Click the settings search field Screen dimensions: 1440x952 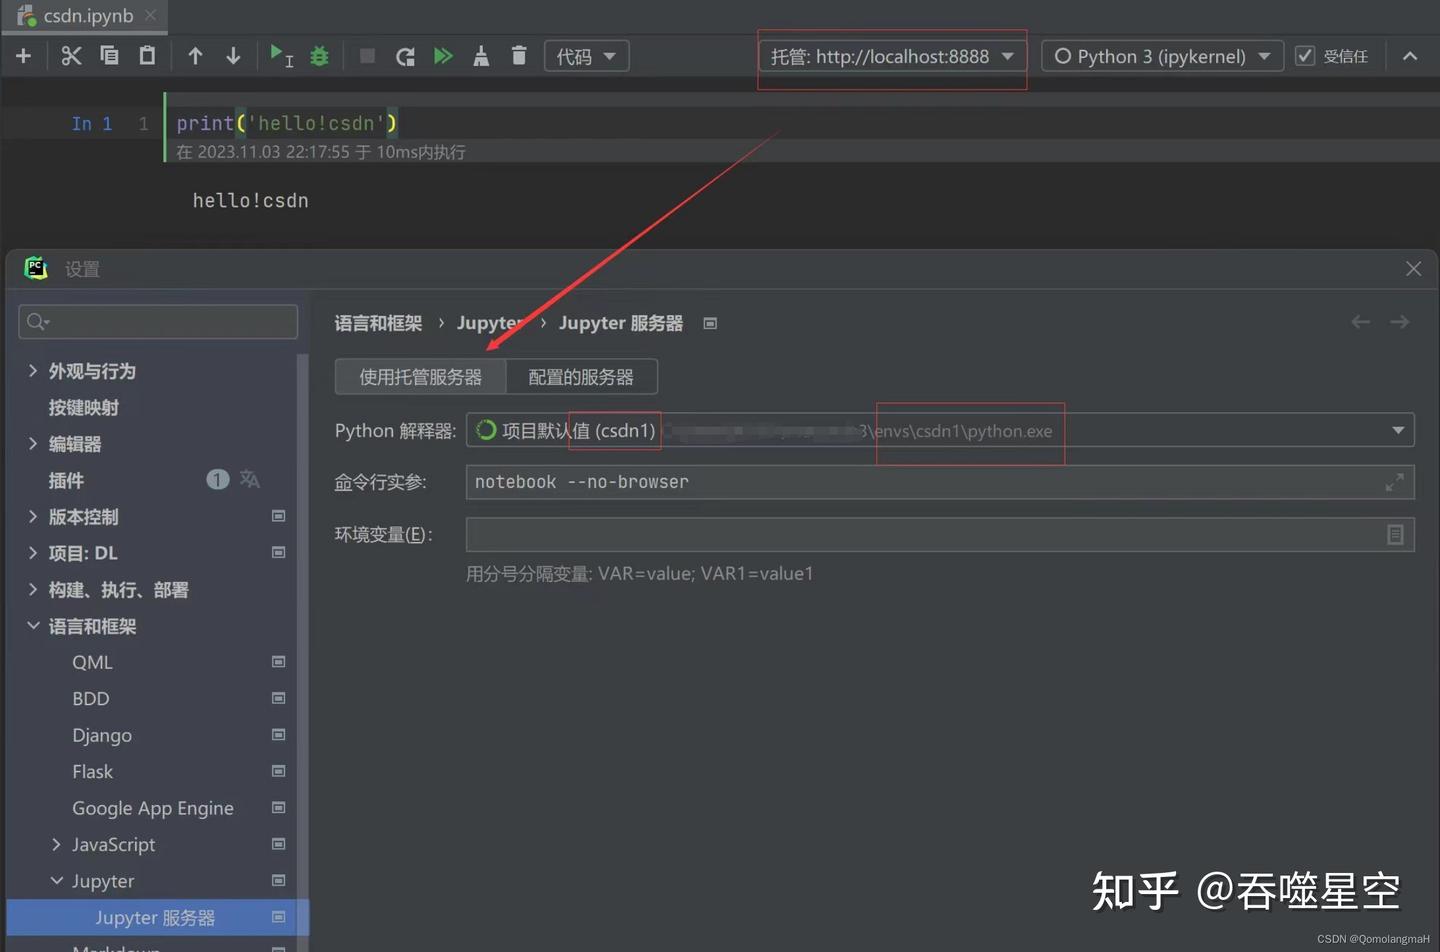157,321
